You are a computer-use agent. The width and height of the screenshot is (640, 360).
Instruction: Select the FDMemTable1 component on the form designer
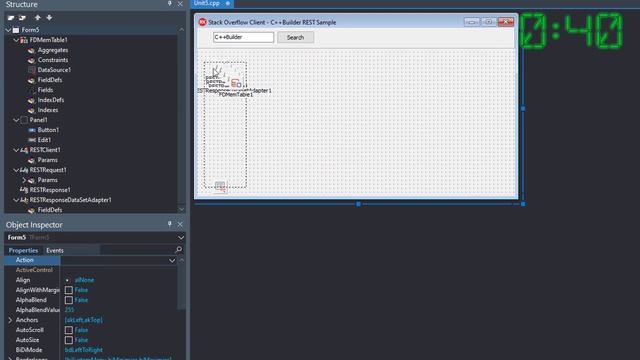pos(236,84)
